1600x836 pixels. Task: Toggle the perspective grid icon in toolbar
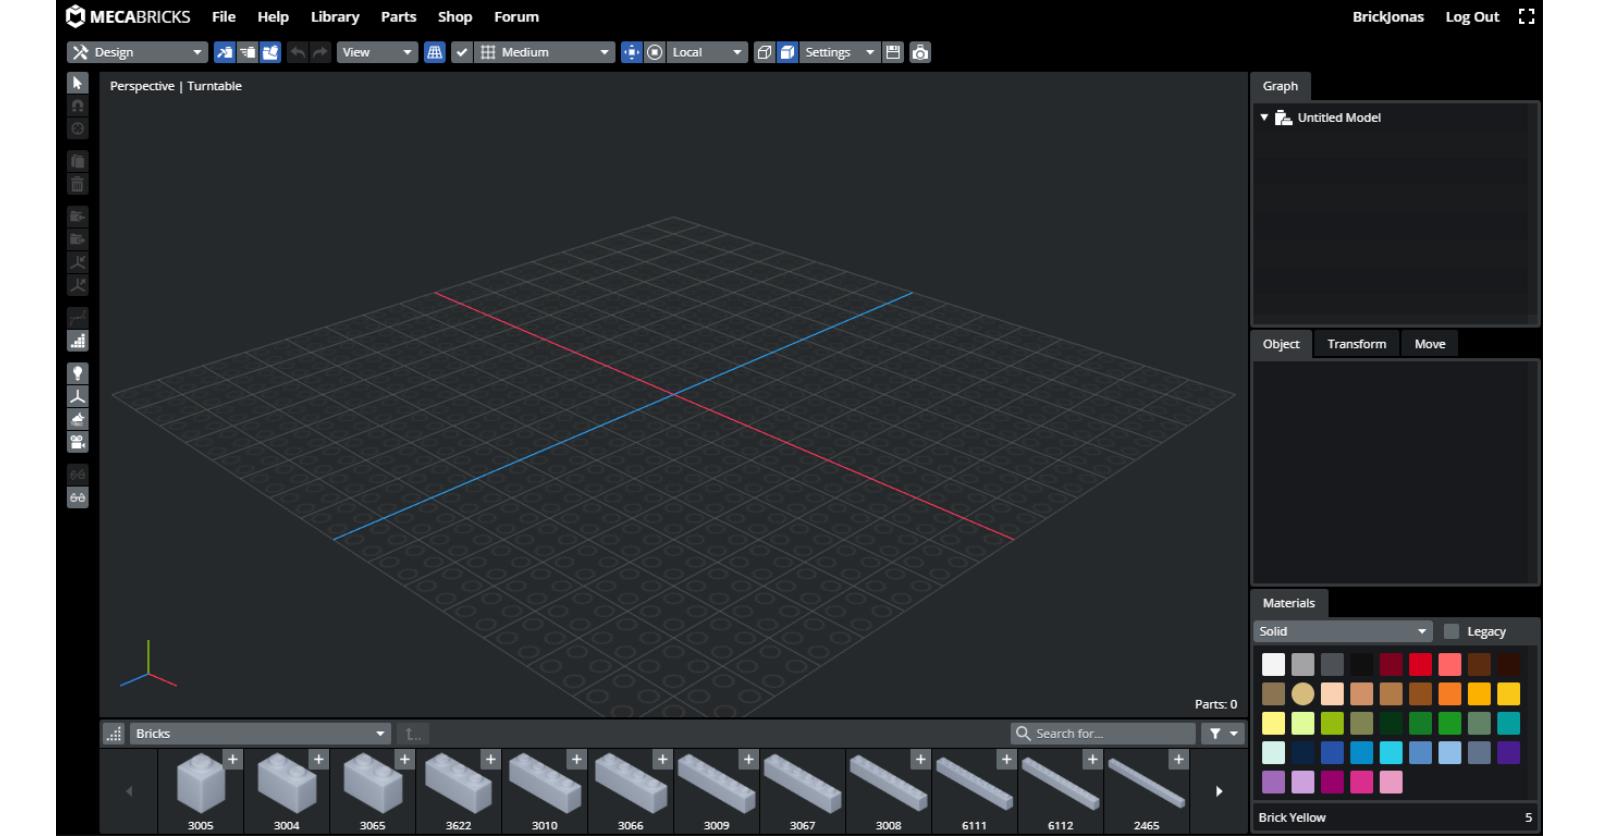pos(434,52)
